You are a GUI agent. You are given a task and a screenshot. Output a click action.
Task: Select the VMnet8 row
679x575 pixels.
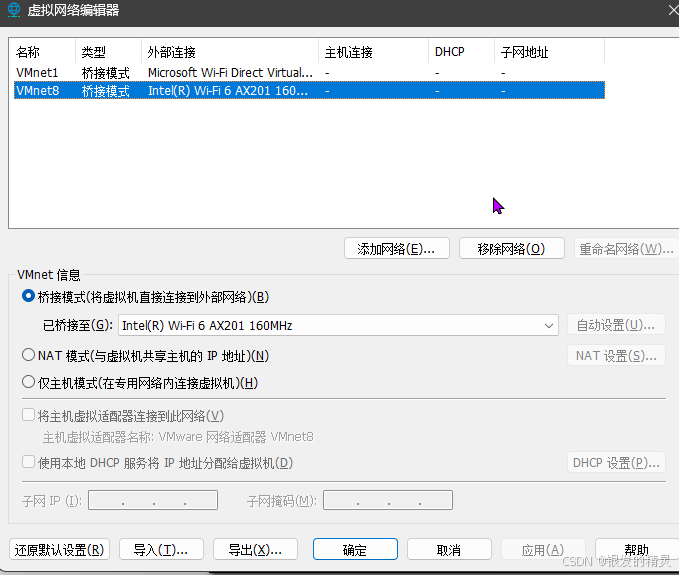click(309, 90)
